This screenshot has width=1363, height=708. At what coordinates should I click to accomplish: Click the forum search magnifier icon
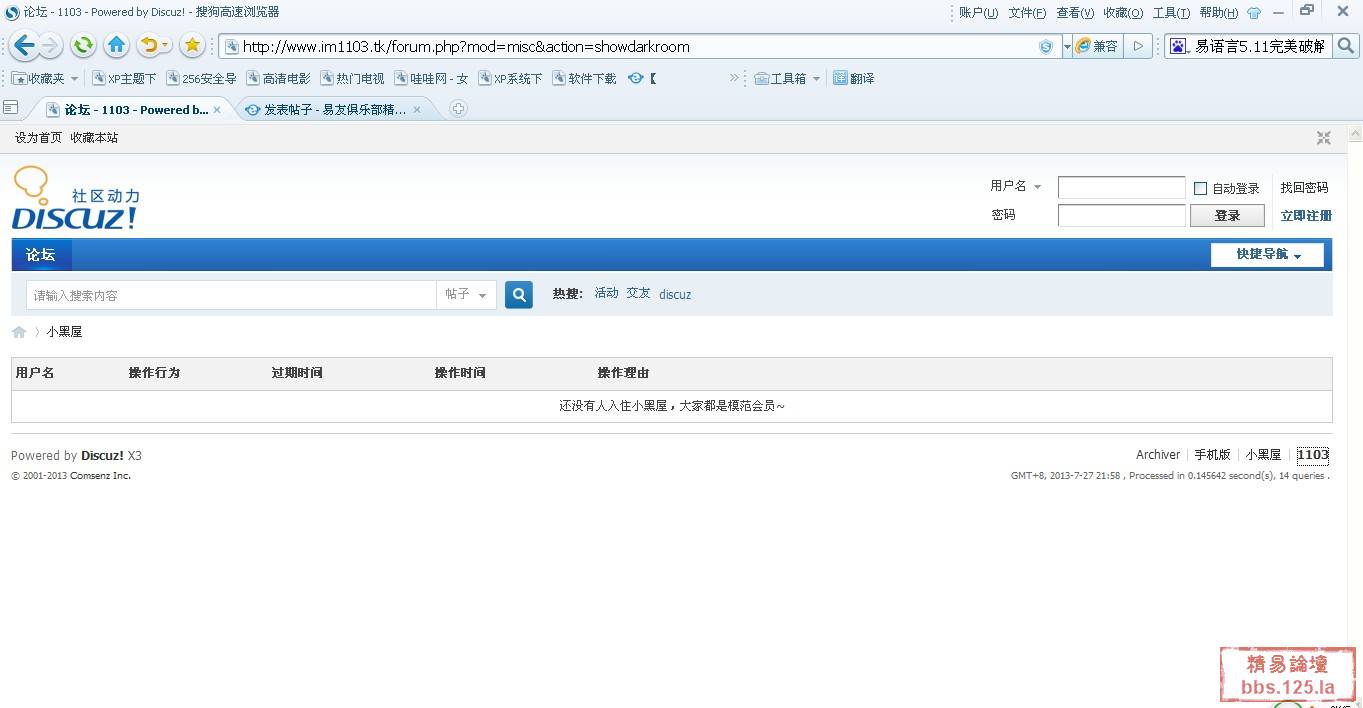(518, 295)
